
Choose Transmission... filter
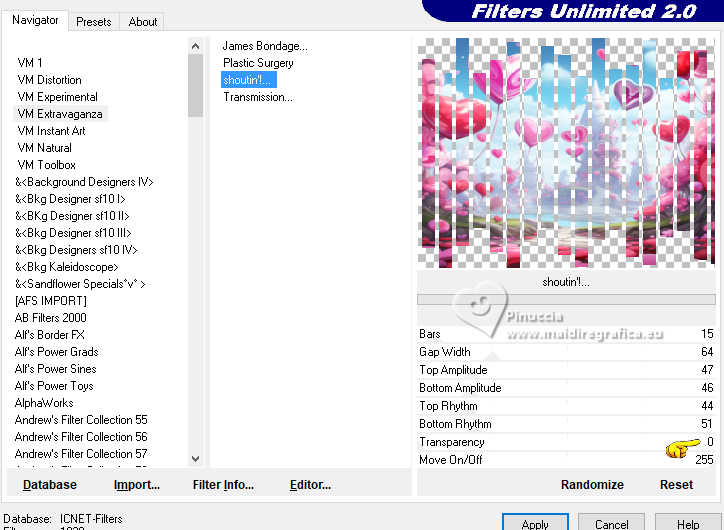258,97
